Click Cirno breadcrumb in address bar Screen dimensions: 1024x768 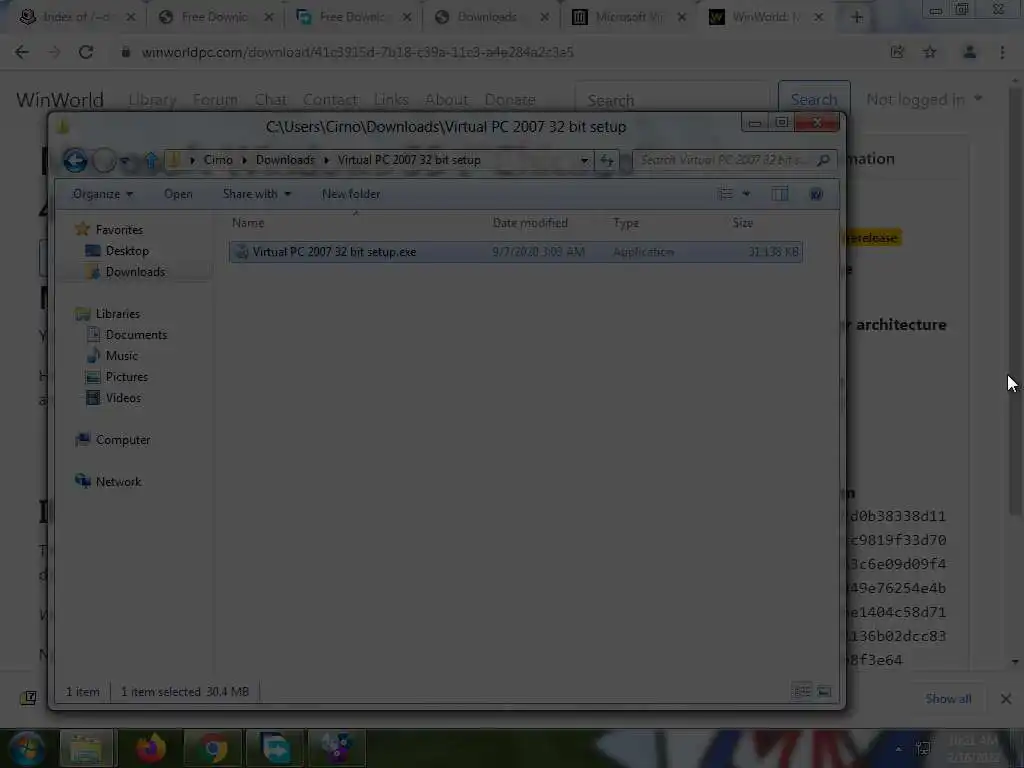(x=218, y=160)
